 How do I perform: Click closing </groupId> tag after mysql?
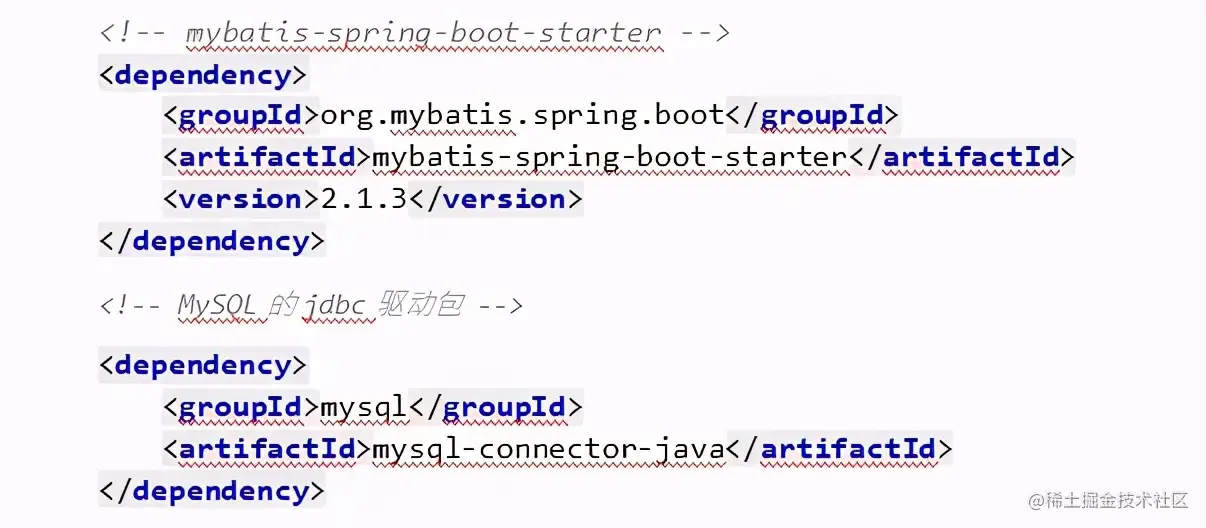coord(495,407)
